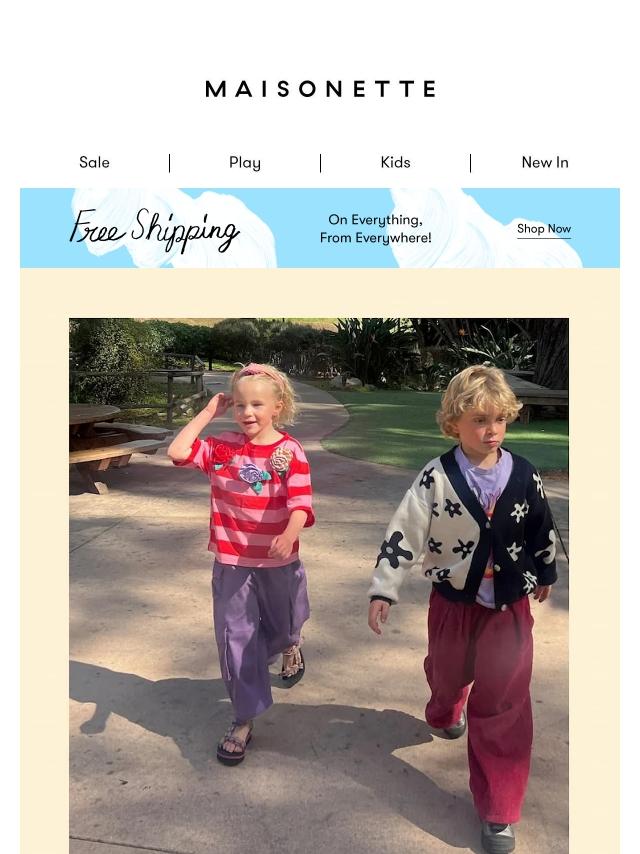Click the Shop Now link
The image size is (640, 854).
[x=544, y=229]
